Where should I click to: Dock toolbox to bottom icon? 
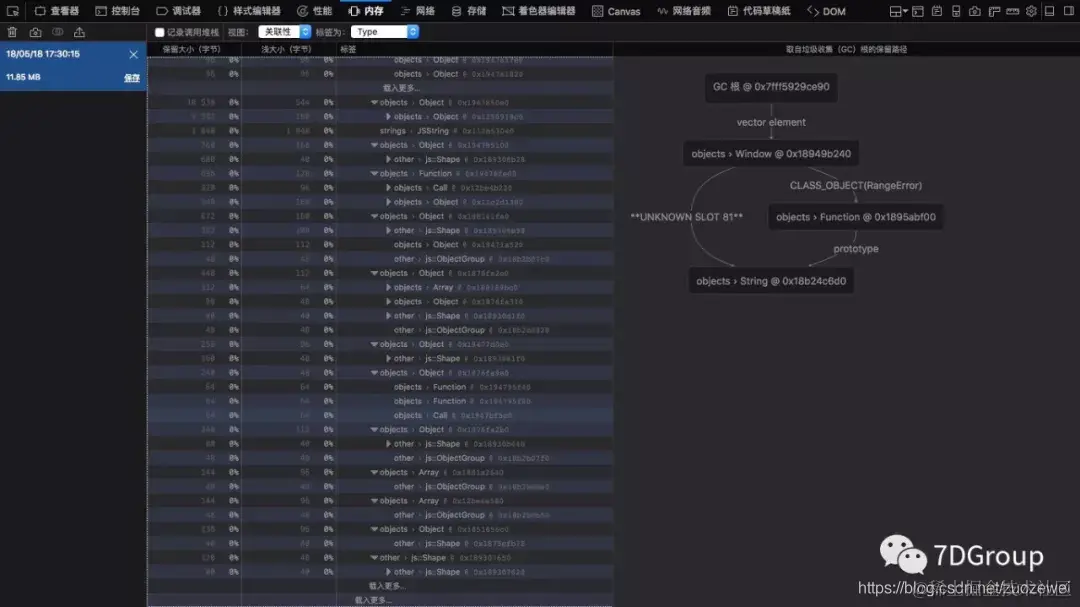[1050, 11]
